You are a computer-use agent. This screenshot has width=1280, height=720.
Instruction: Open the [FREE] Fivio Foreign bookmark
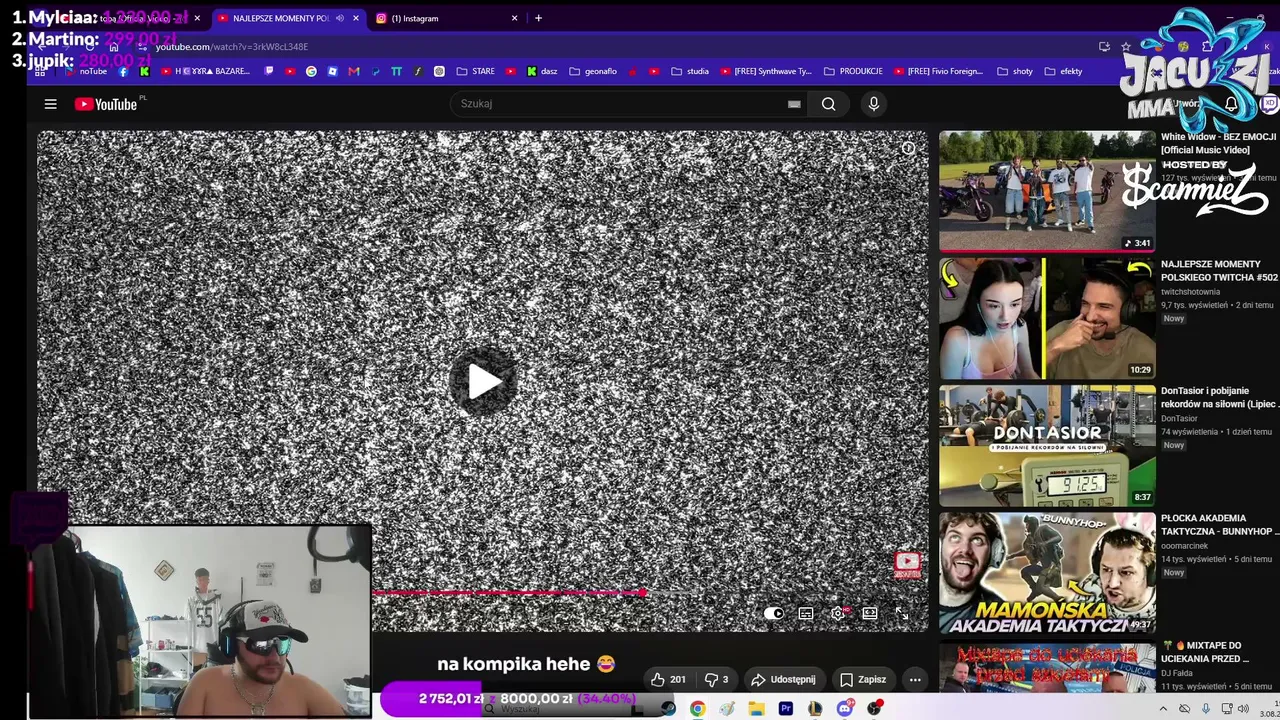938,71
